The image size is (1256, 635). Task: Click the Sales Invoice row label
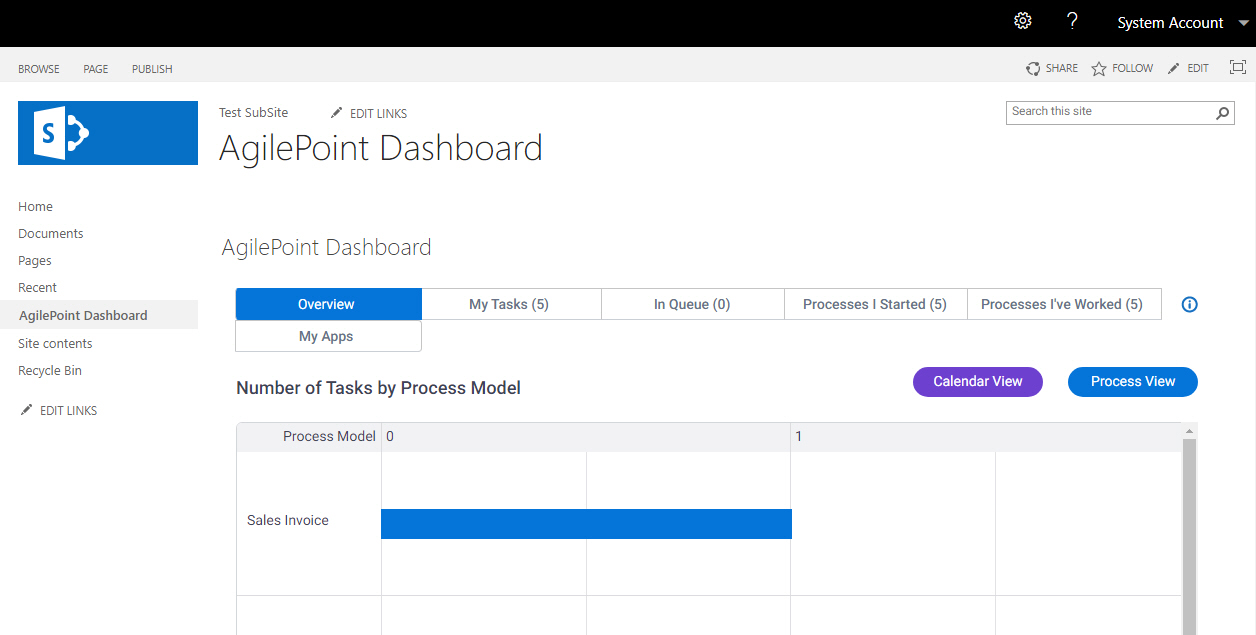[x=288, y=521]
